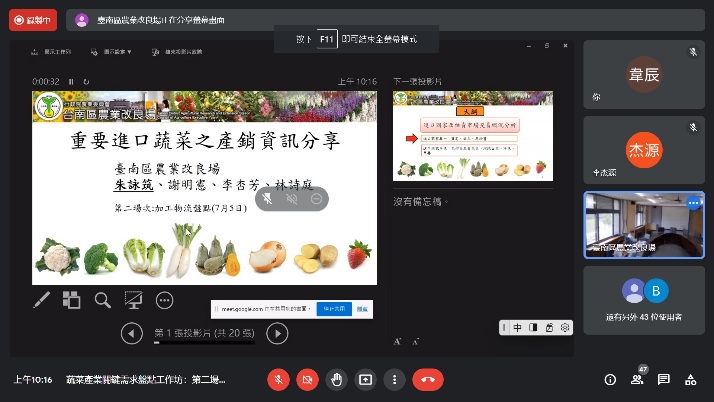Click the see all slides icon
Image resolution: width=714 pixels, height=402 pixels.
71,299
